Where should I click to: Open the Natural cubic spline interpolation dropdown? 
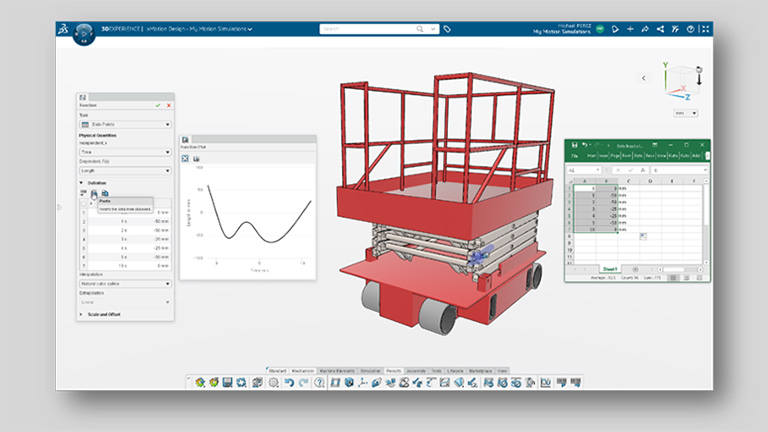click(125, 284)
